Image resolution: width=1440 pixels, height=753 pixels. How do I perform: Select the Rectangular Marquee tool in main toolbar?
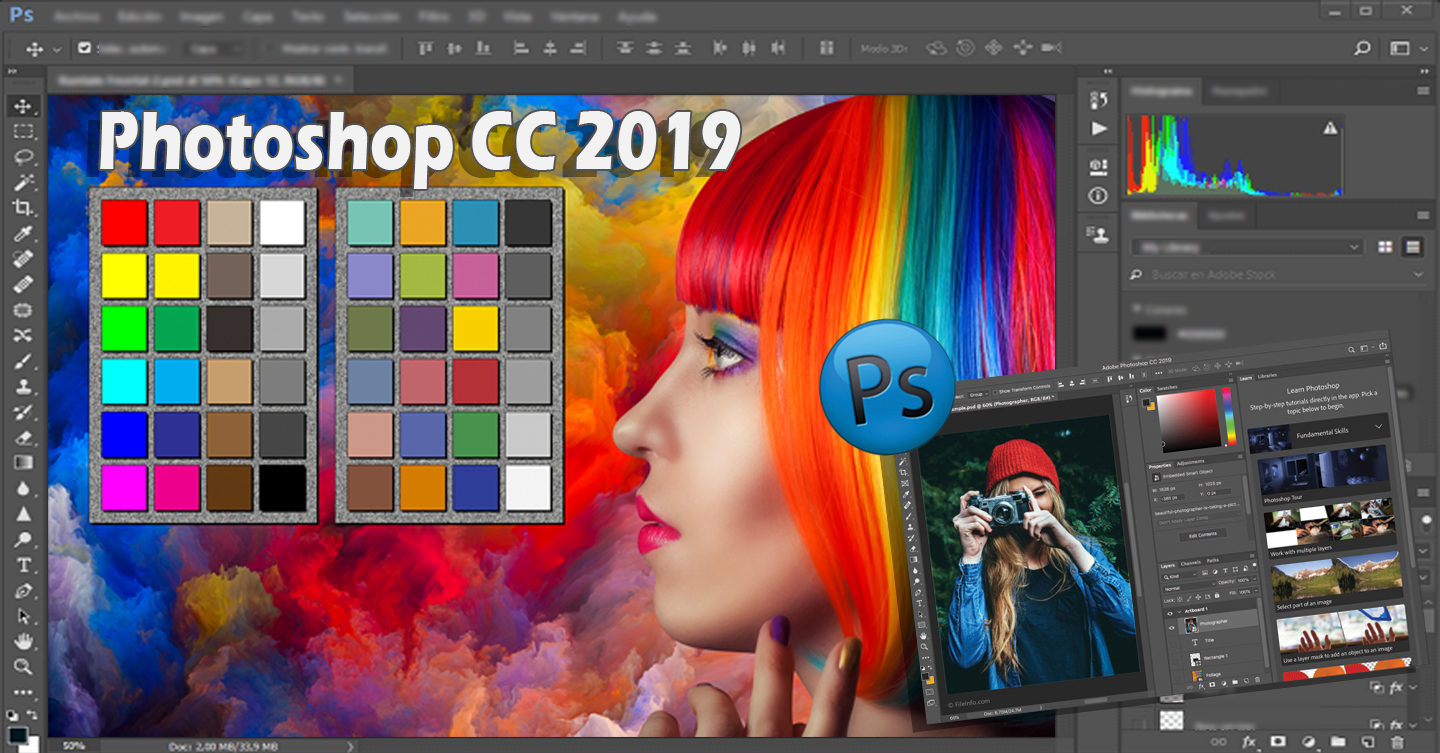(23, 131)
